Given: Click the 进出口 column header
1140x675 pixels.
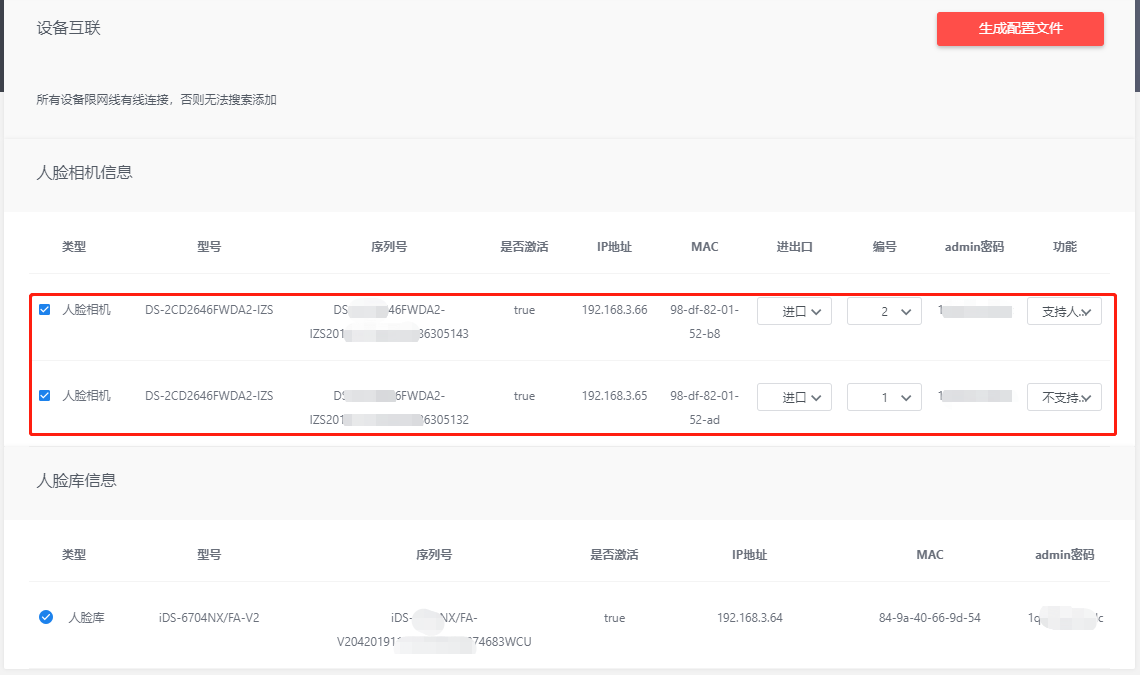Looking at the screenshot, I should 794,247.
